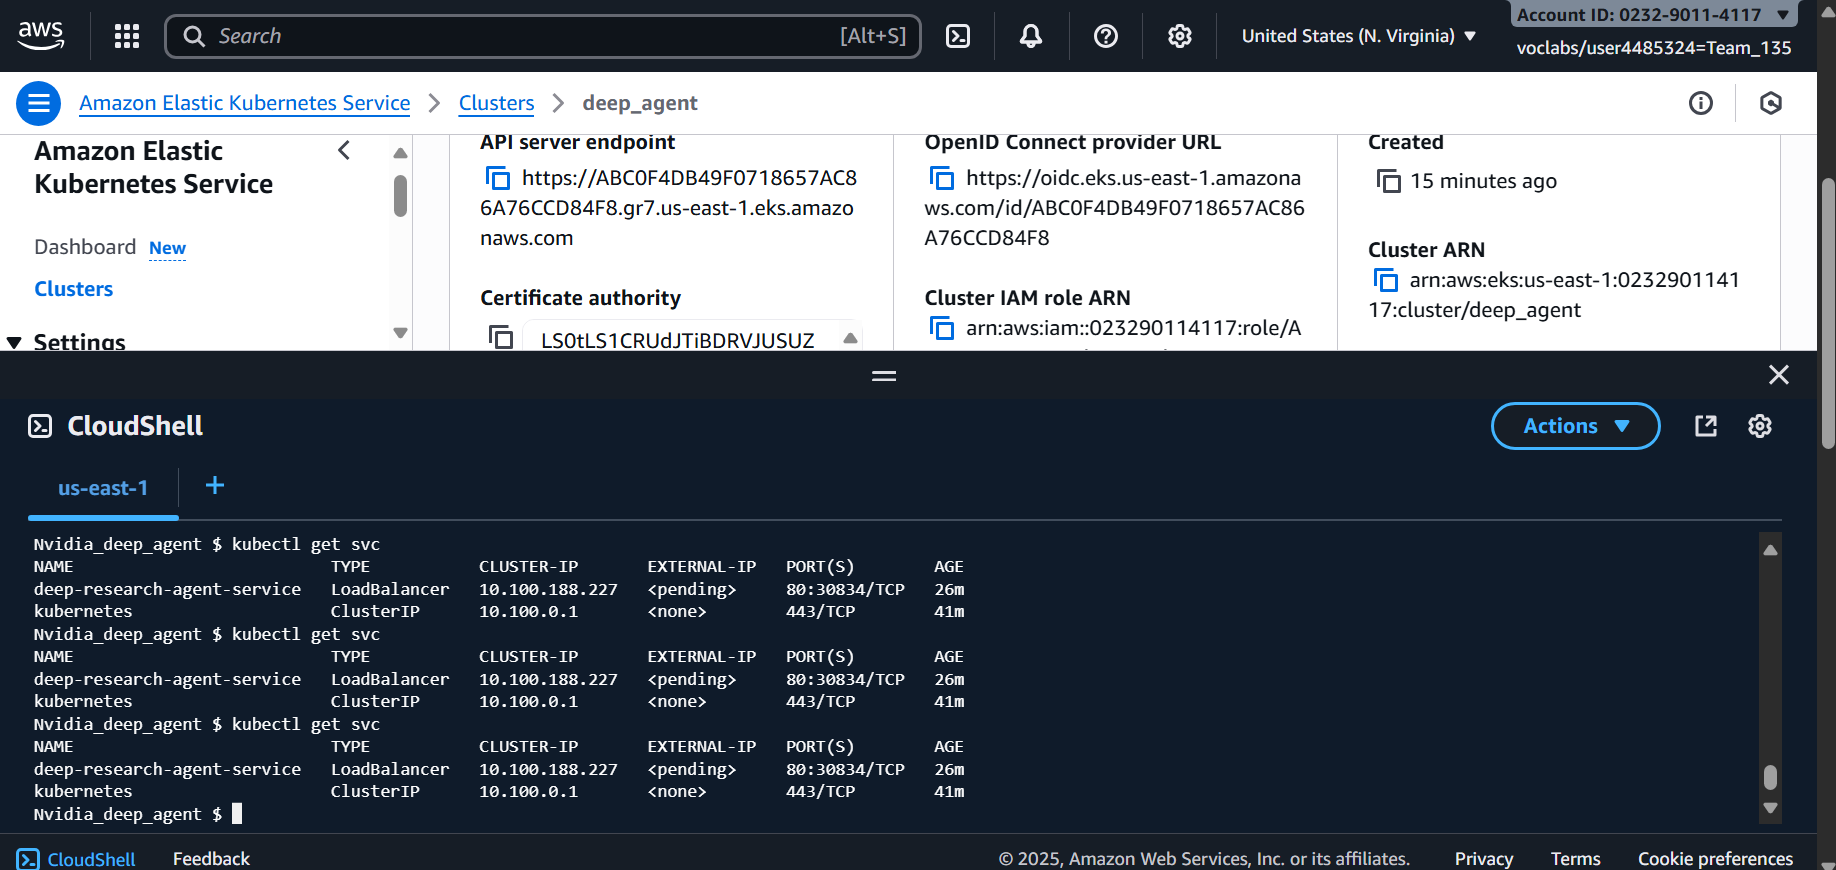1836x870 pixels.
Task: Add a new CloudShell terminal tab
Action: pos(215,485)
